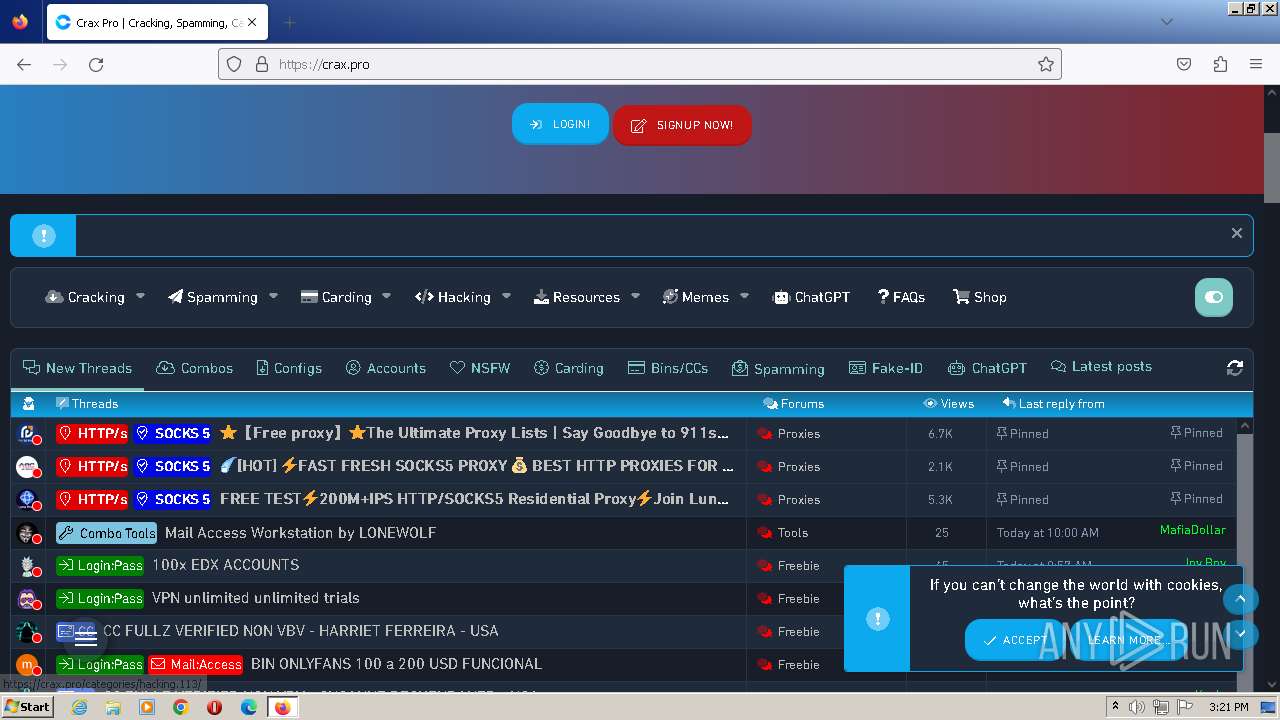Switch to the Combos tab

pyautogui.click(x=195, y=368)
